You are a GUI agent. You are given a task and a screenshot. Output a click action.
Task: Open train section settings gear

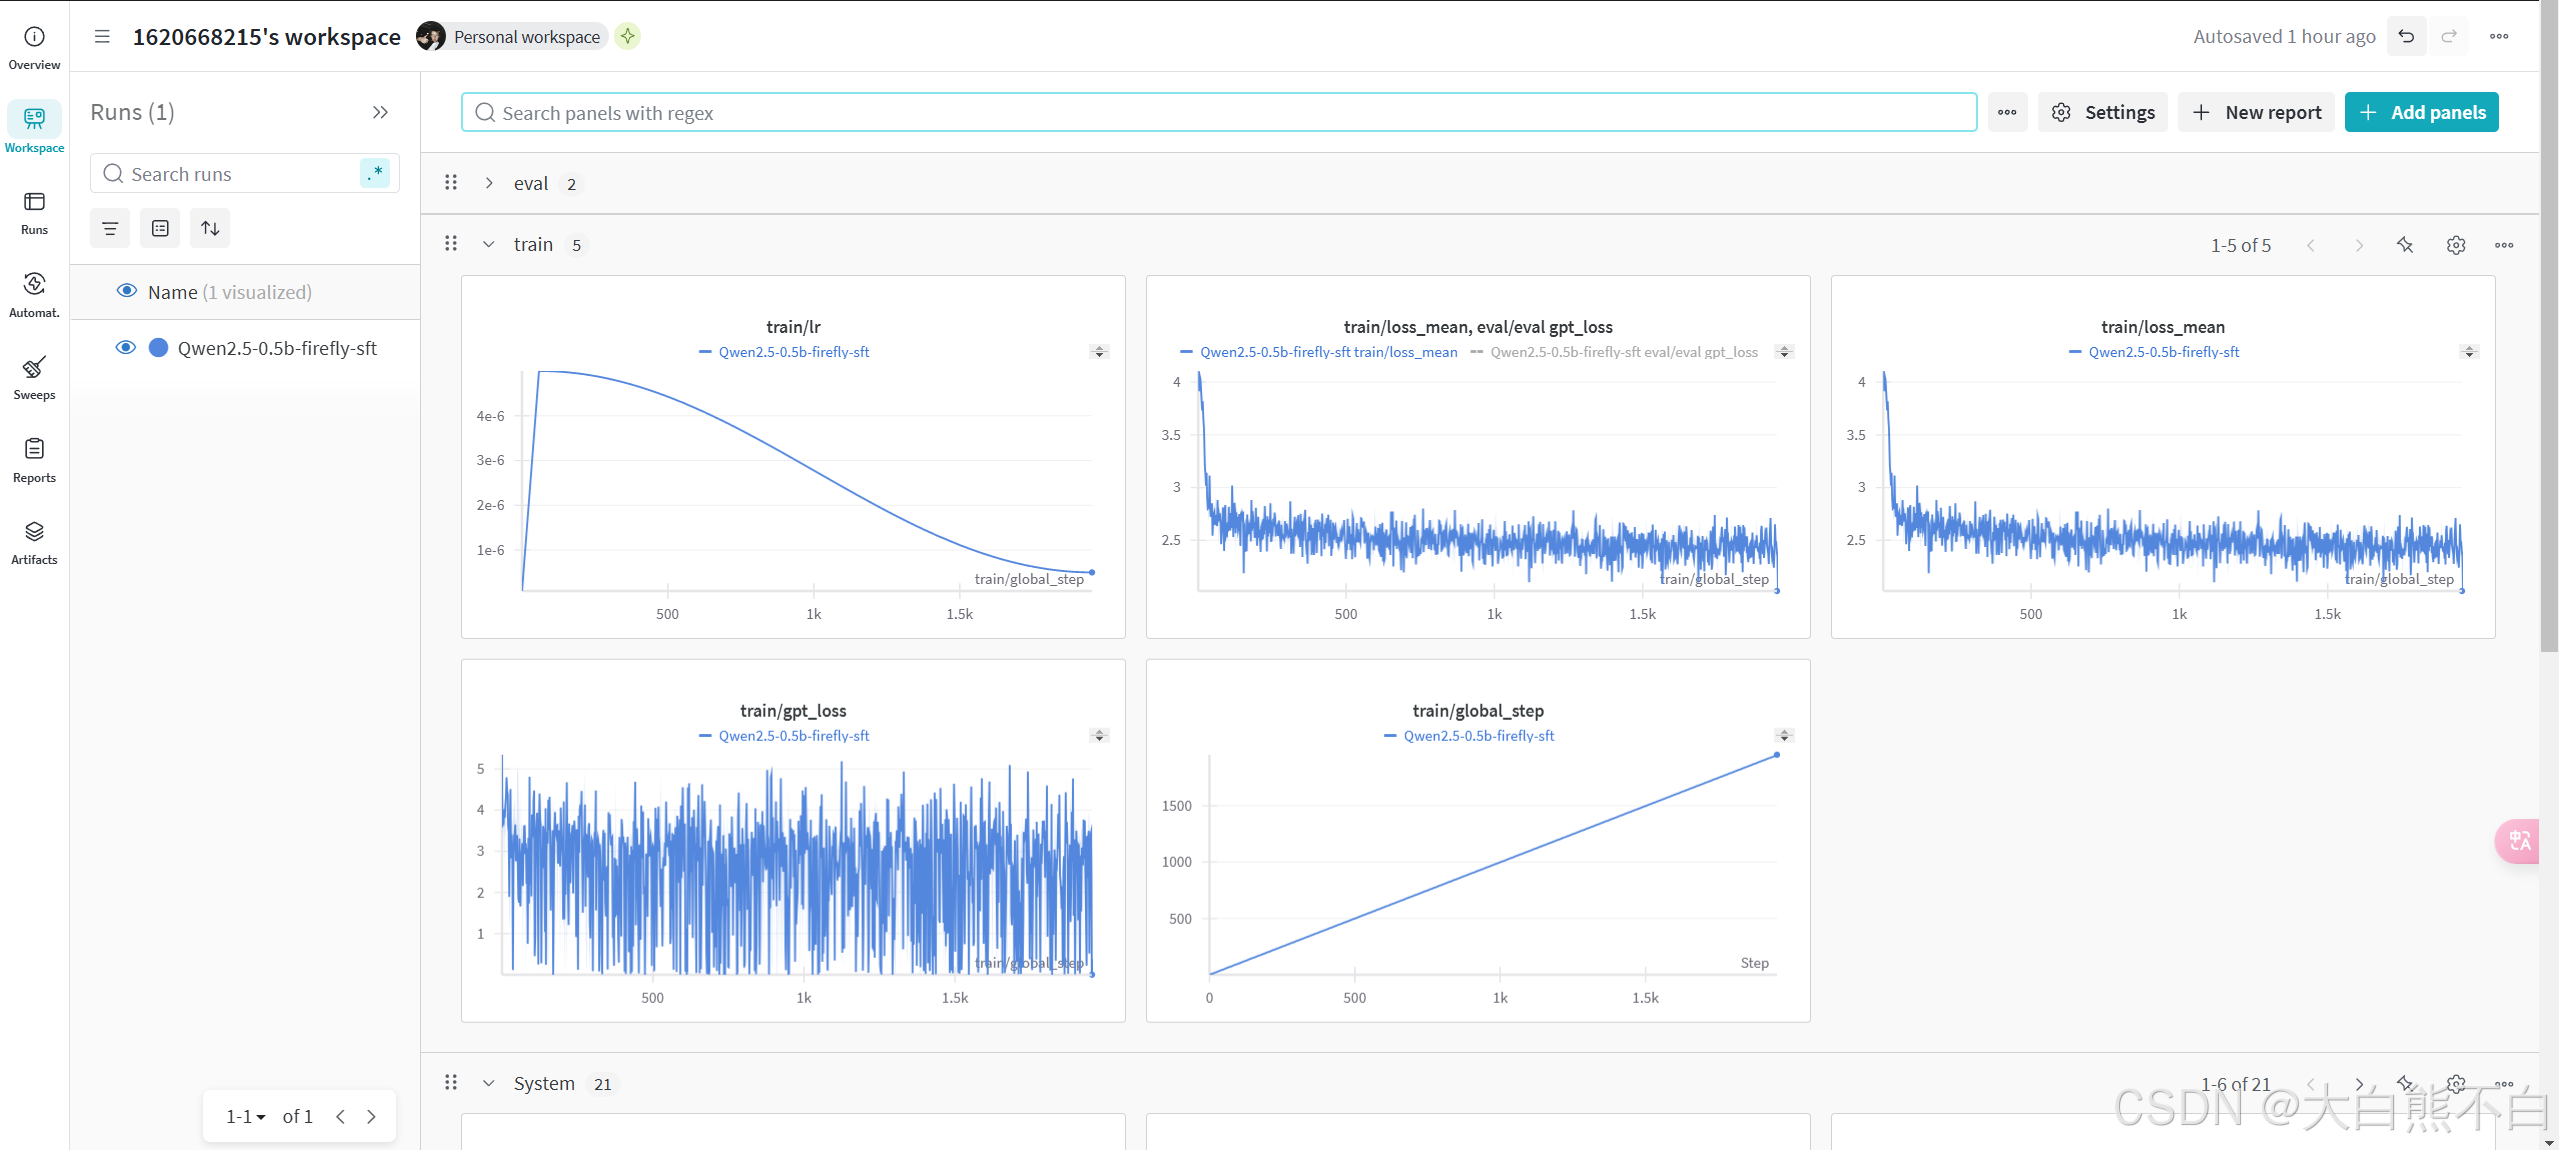coord(2455,245)
